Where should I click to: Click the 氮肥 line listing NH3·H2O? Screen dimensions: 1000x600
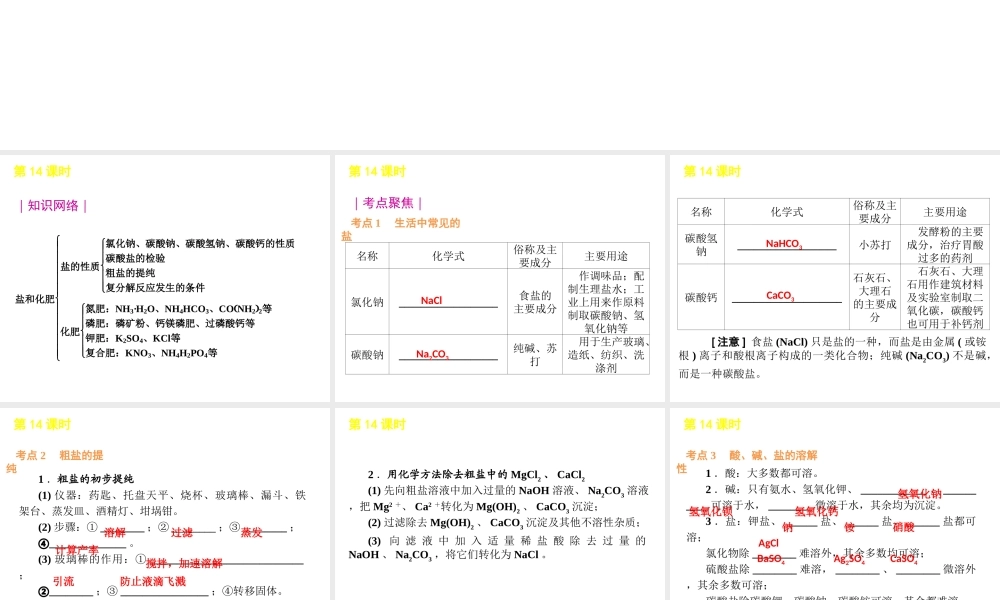(x=179, y=309)
